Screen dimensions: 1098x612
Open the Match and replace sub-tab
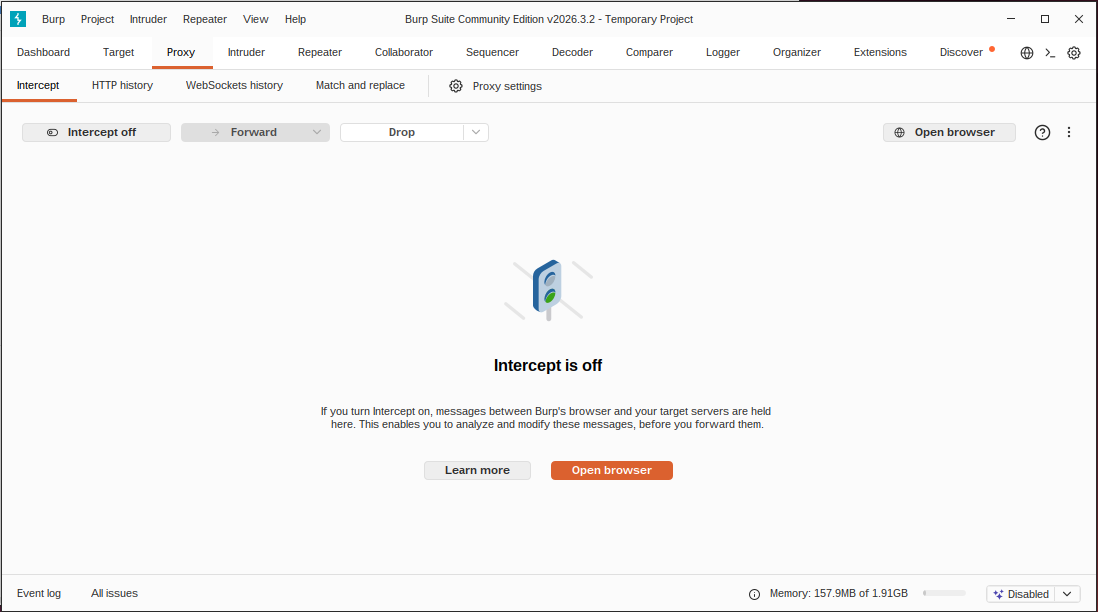click(360, 85)
